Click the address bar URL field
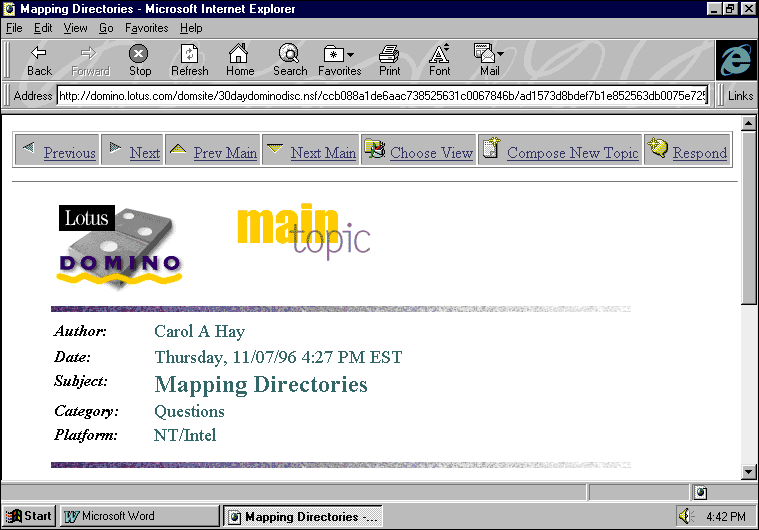The height and width of the screenshot is (530, 759). pos(382,96)
